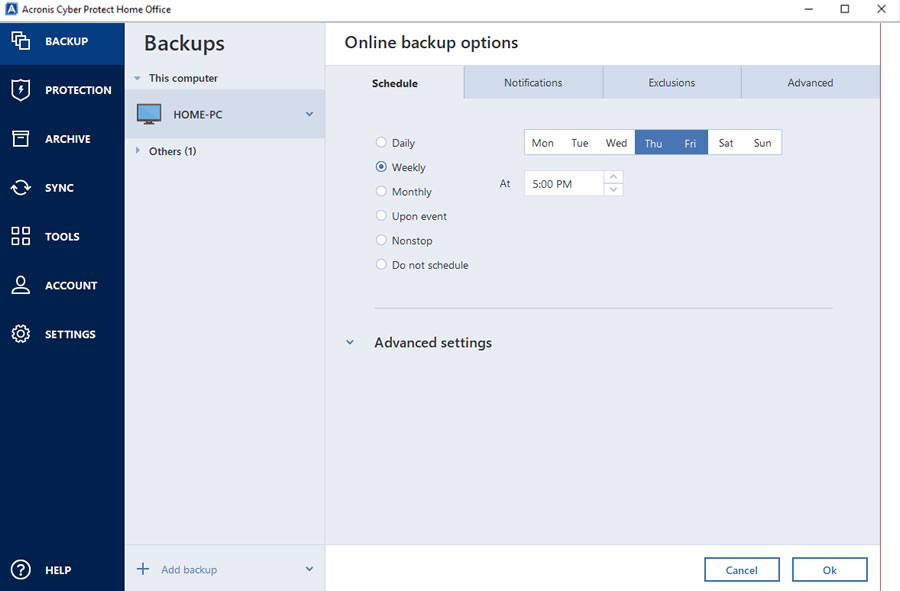Screen dimensions: 900x591
Task: Open the Settings gear icon
Action: 21,333
